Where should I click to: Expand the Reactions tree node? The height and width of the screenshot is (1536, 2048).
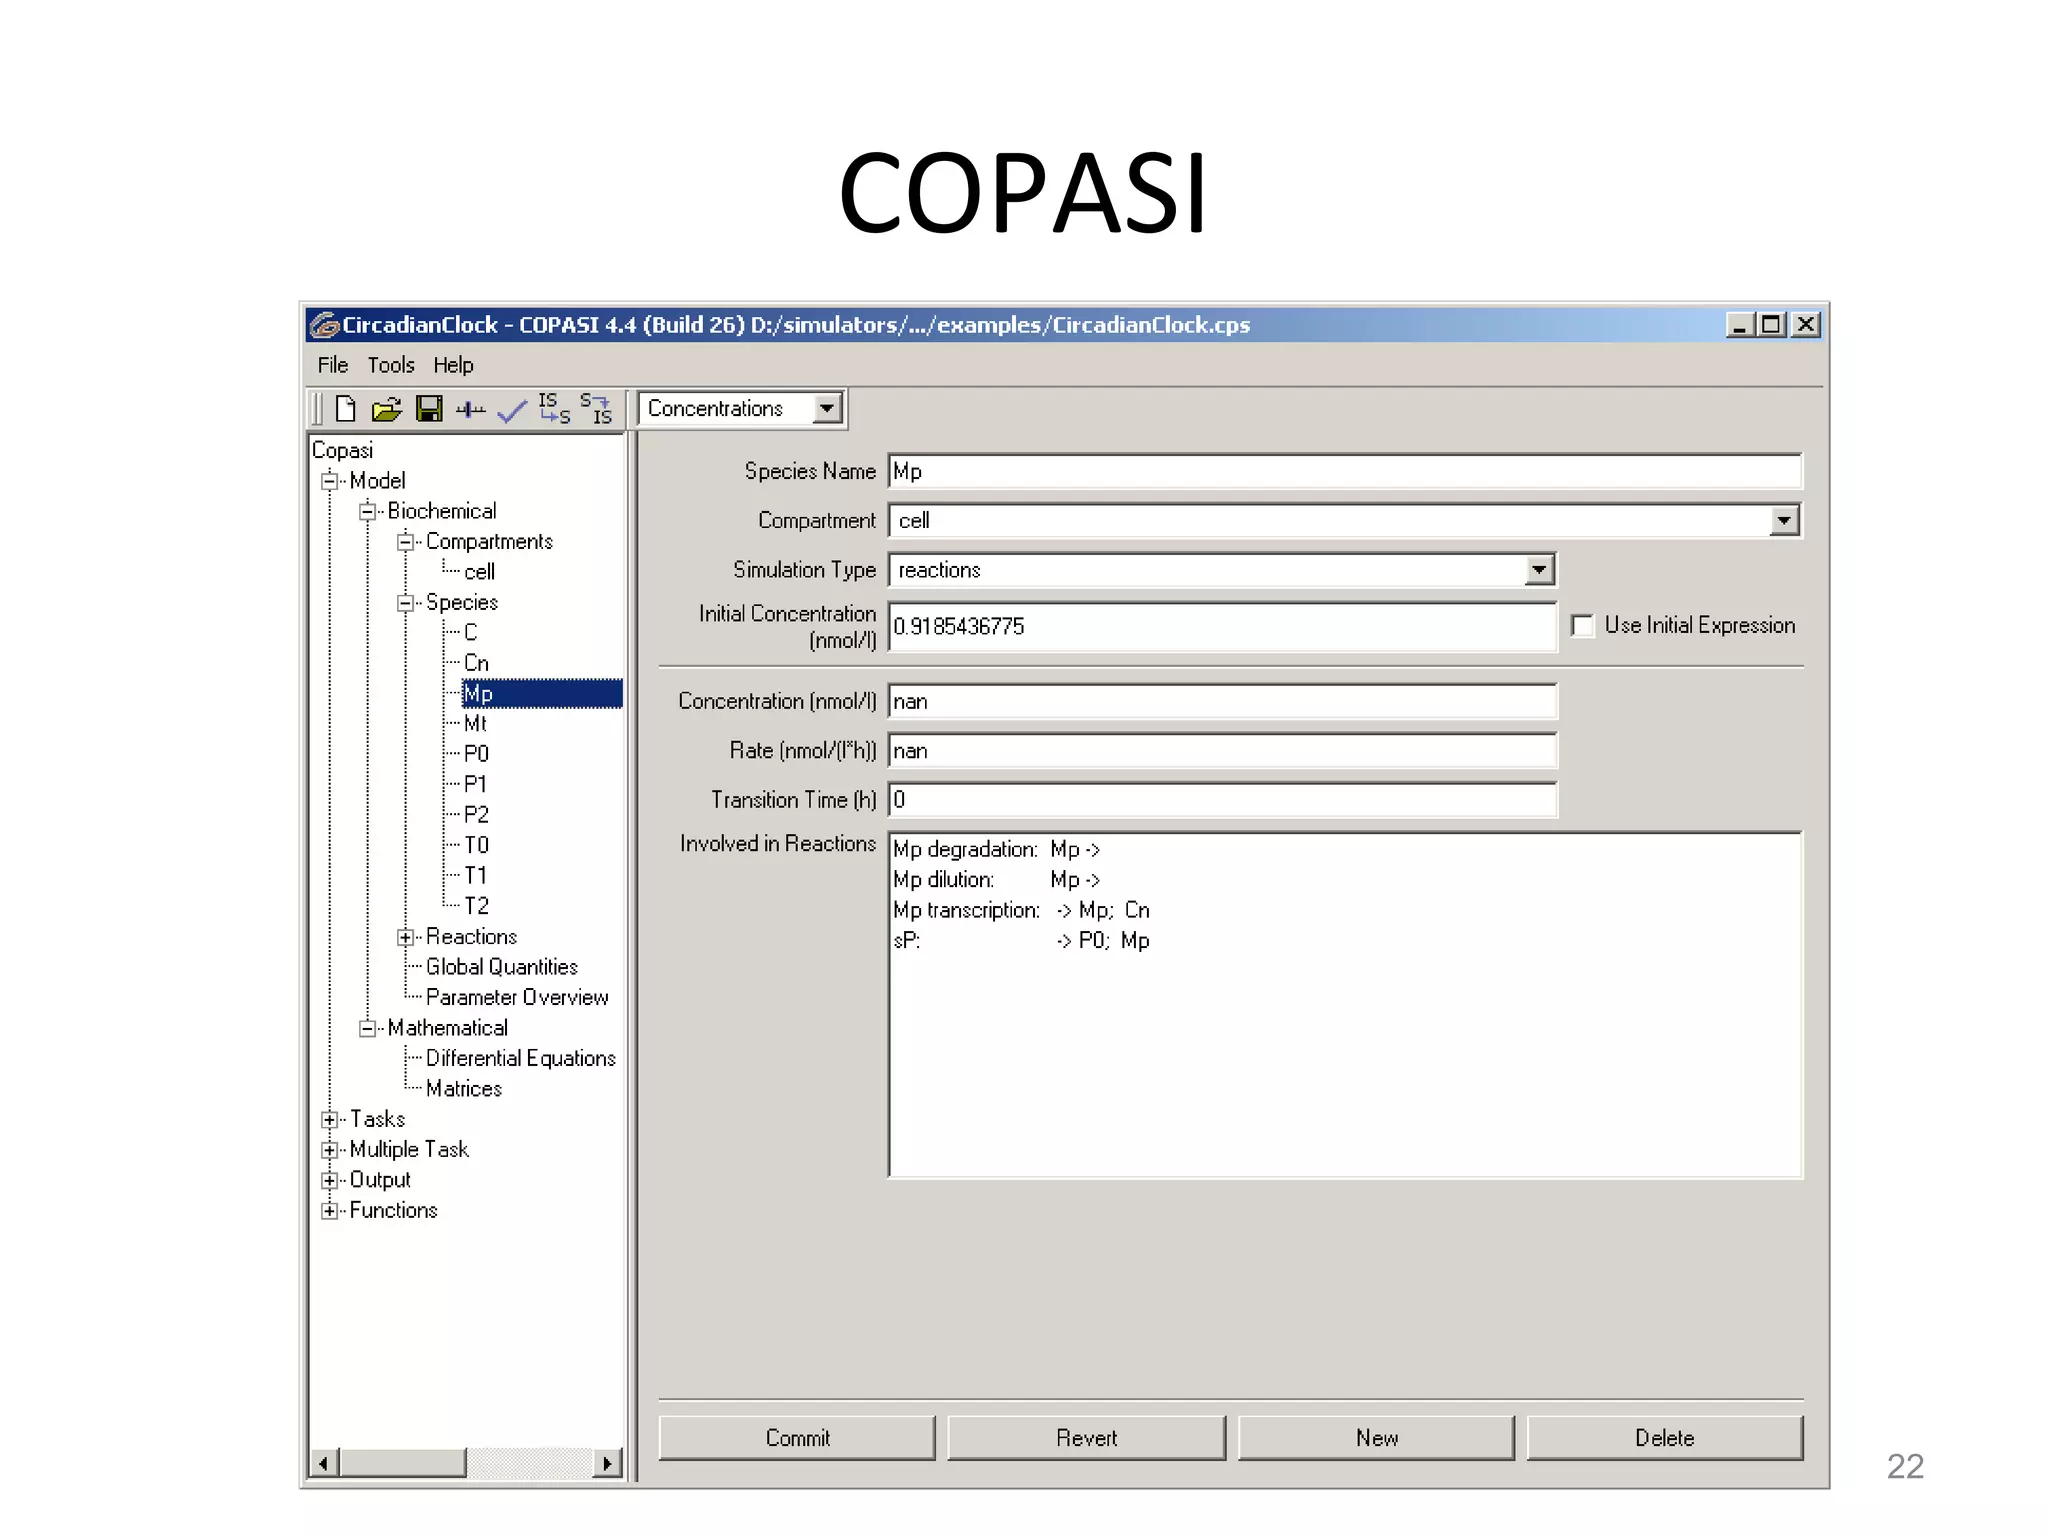coord(405,937)
